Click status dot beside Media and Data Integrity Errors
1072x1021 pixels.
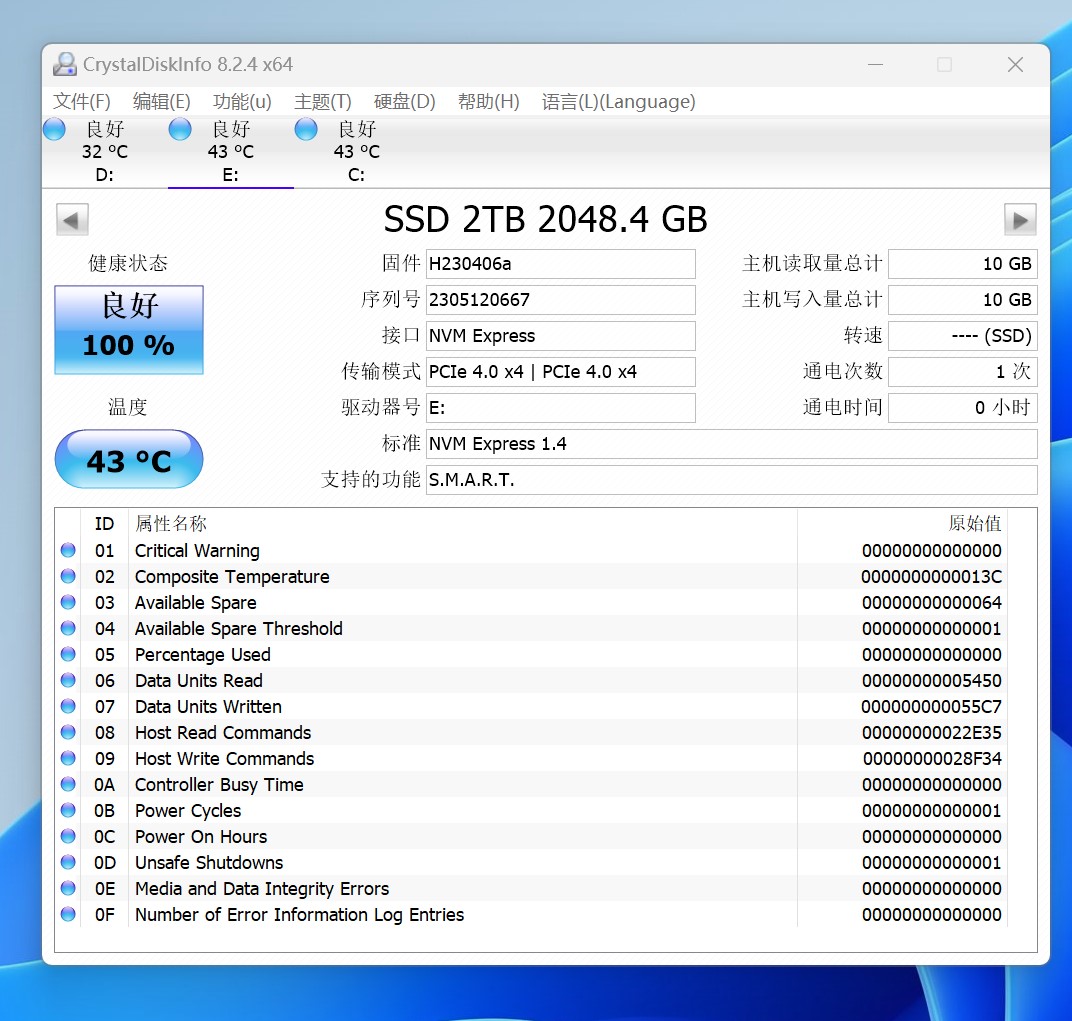click(67, 888)
